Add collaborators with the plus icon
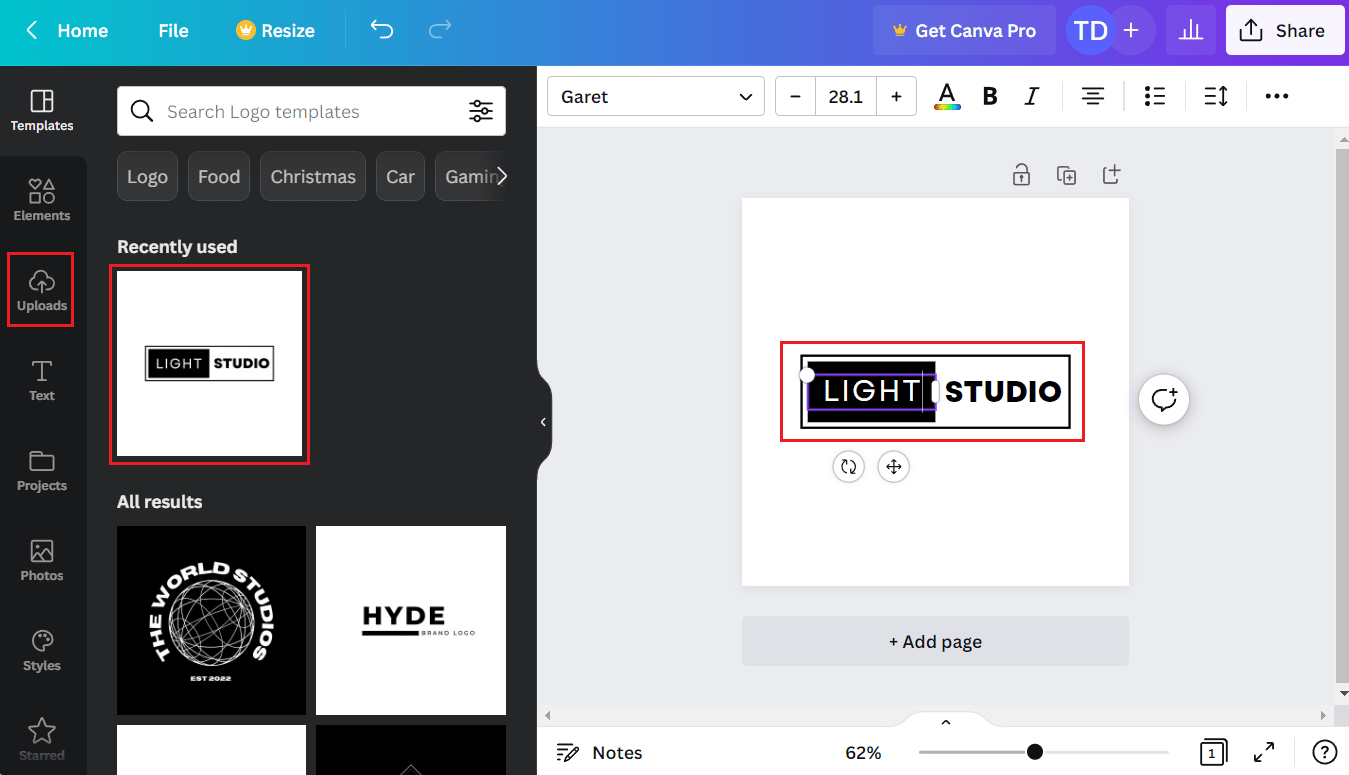Viewport: 1349px width, 775px height. click(x=1131, y=31)
